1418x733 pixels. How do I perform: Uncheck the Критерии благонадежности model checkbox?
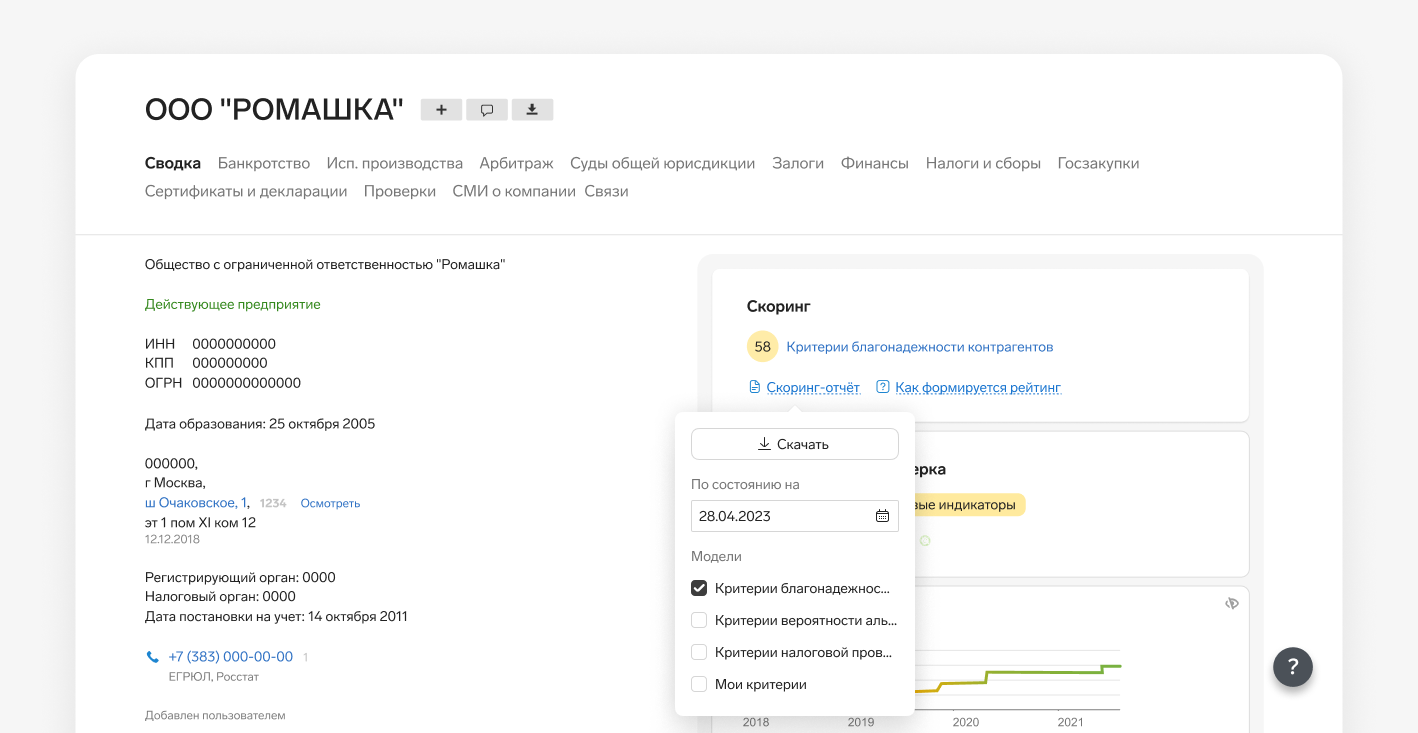pos(699,588)
